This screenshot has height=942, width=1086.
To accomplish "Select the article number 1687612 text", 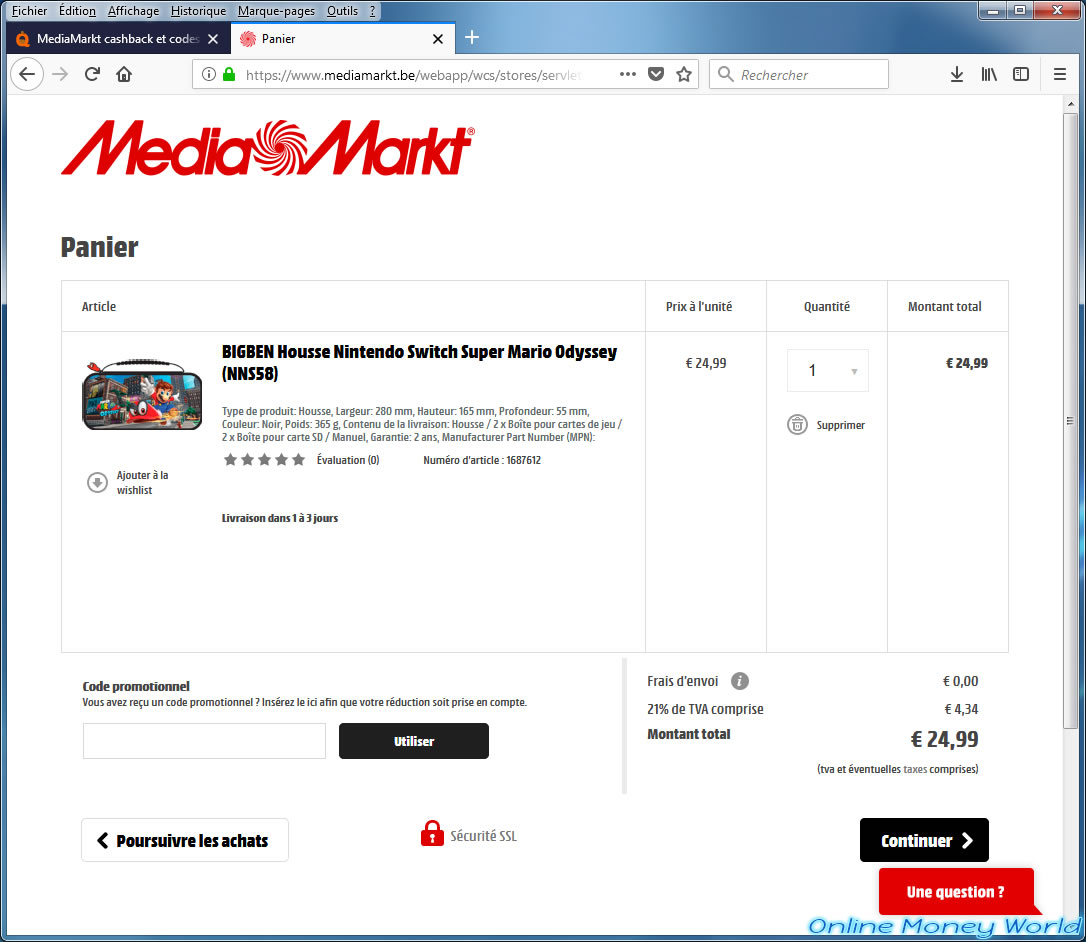I will [x=524, y=460].
